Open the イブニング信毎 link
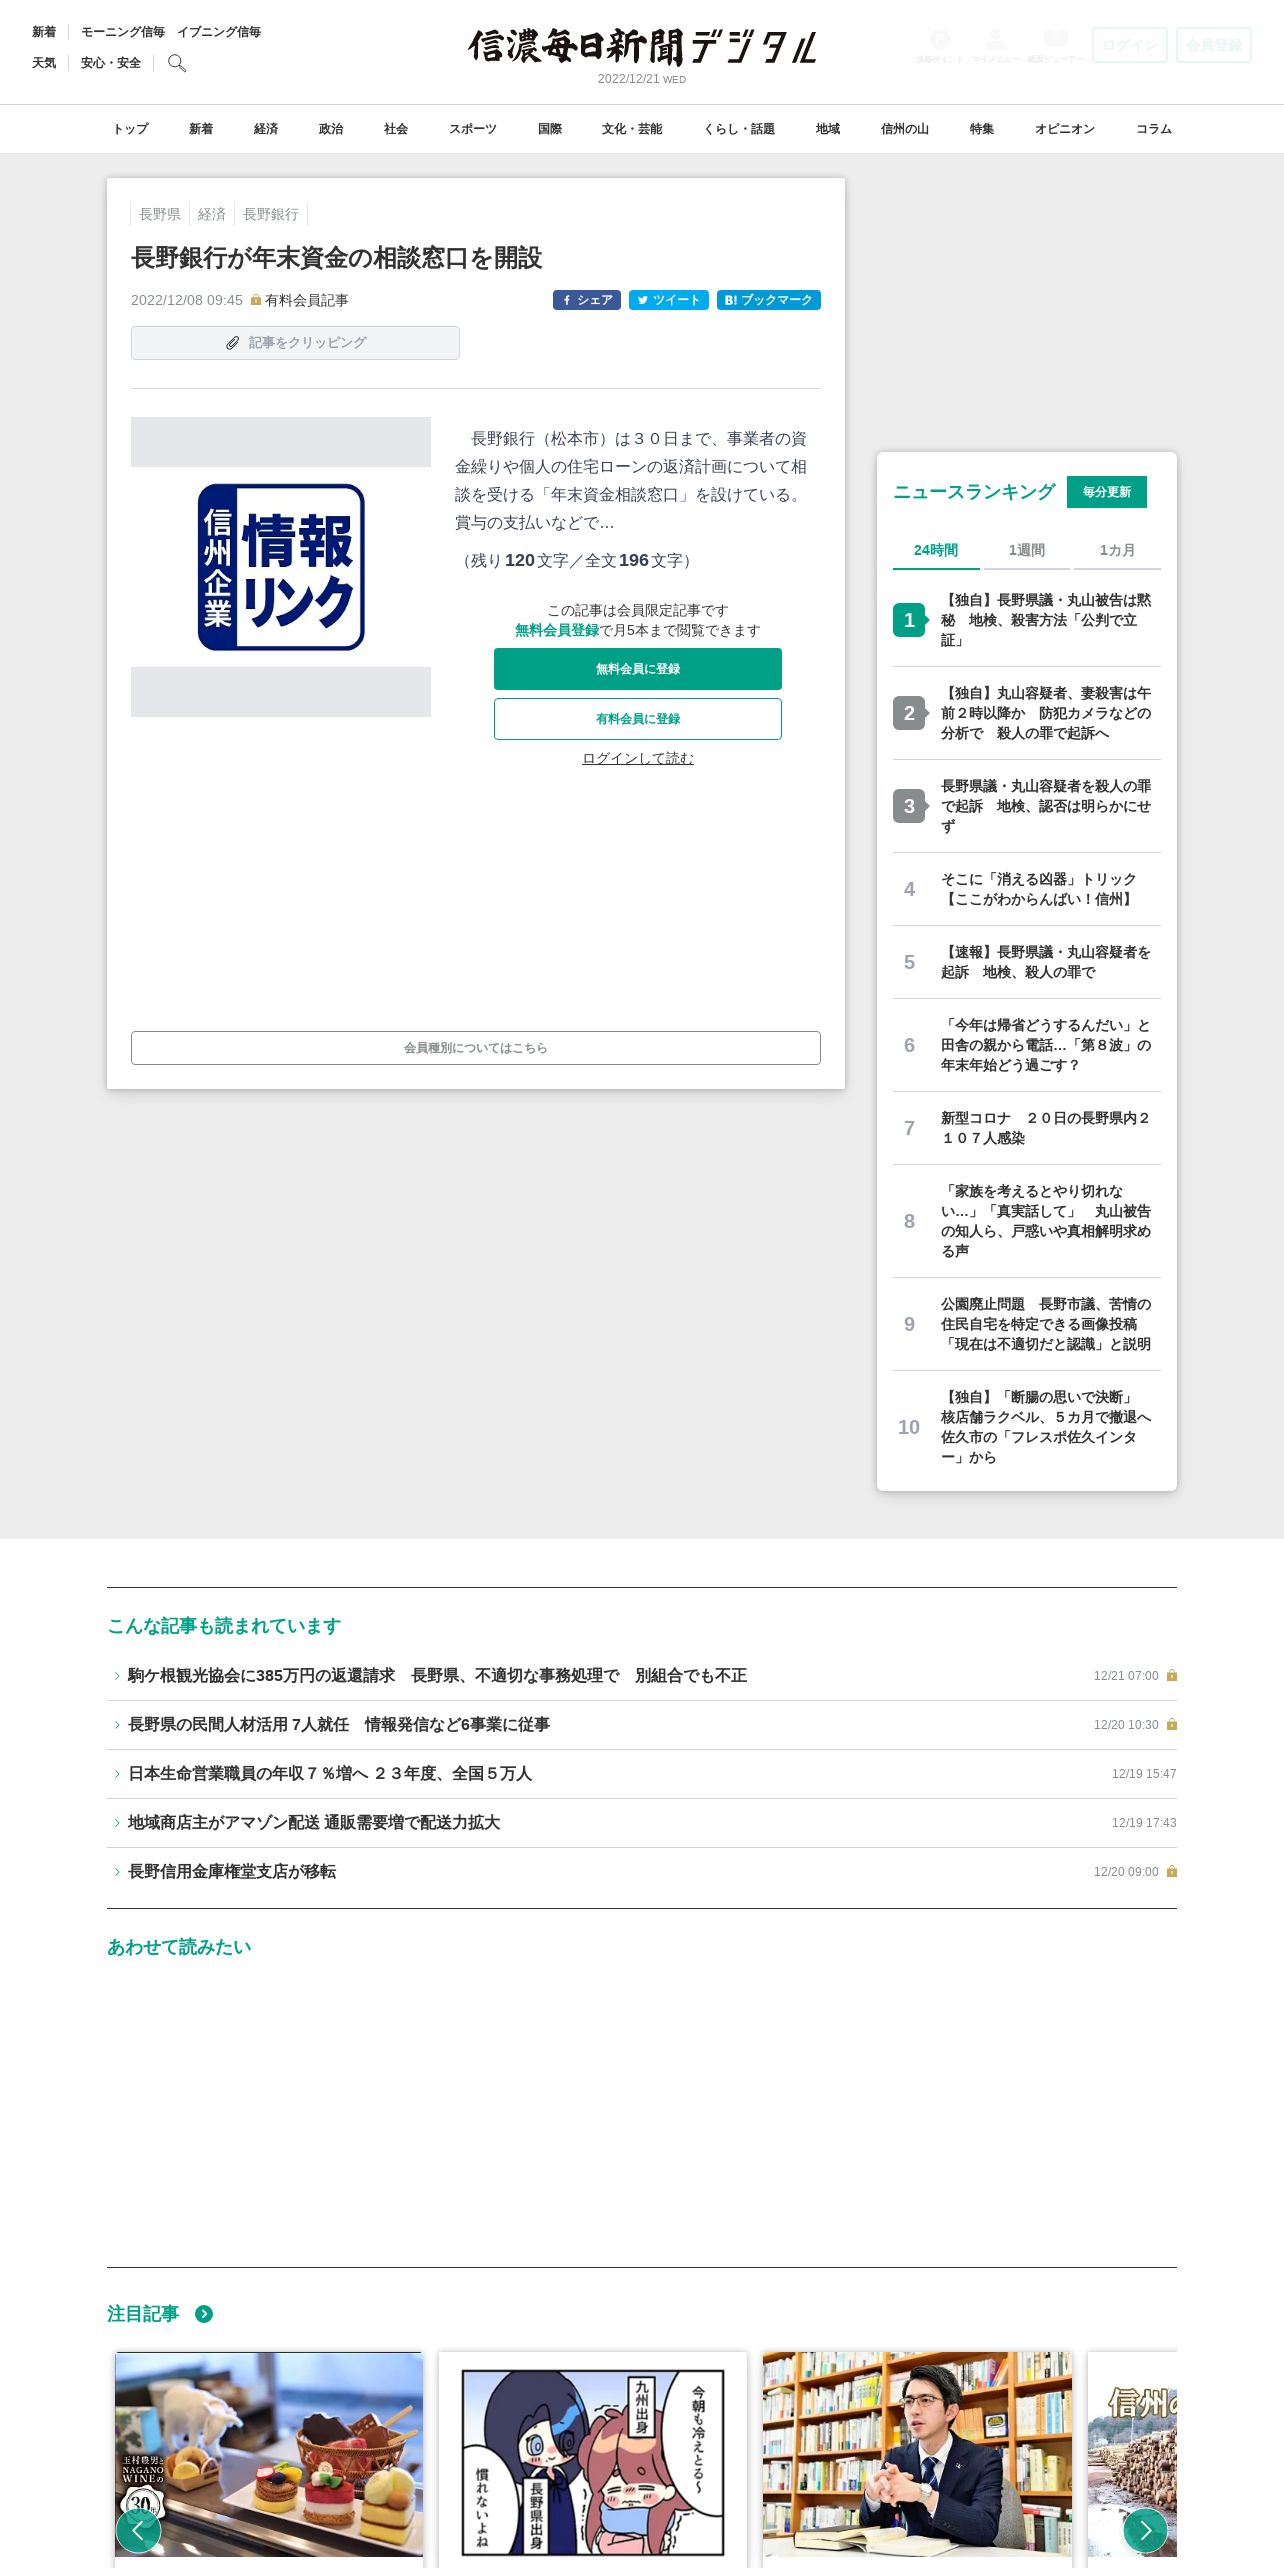Screen dimensions: 1284x2568 tap(219, 32)
